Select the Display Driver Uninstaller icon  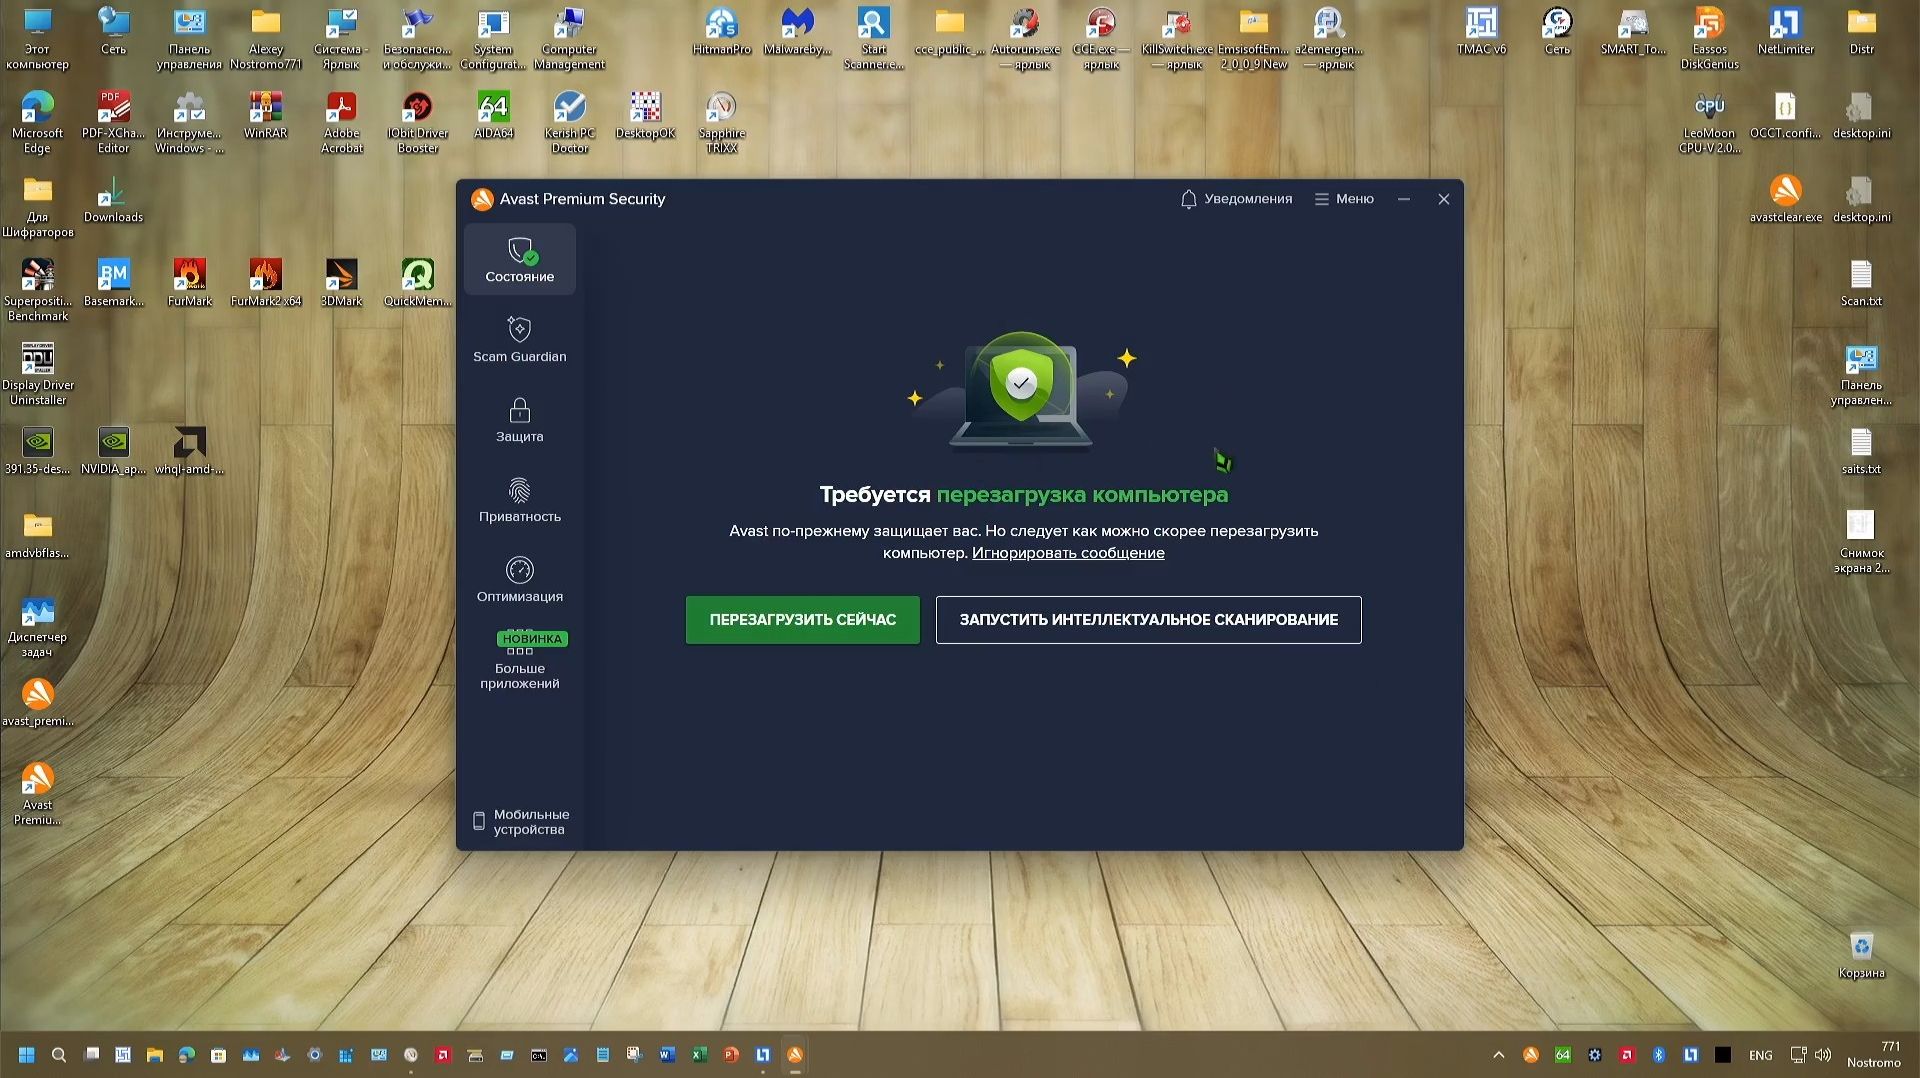point(37,375)
